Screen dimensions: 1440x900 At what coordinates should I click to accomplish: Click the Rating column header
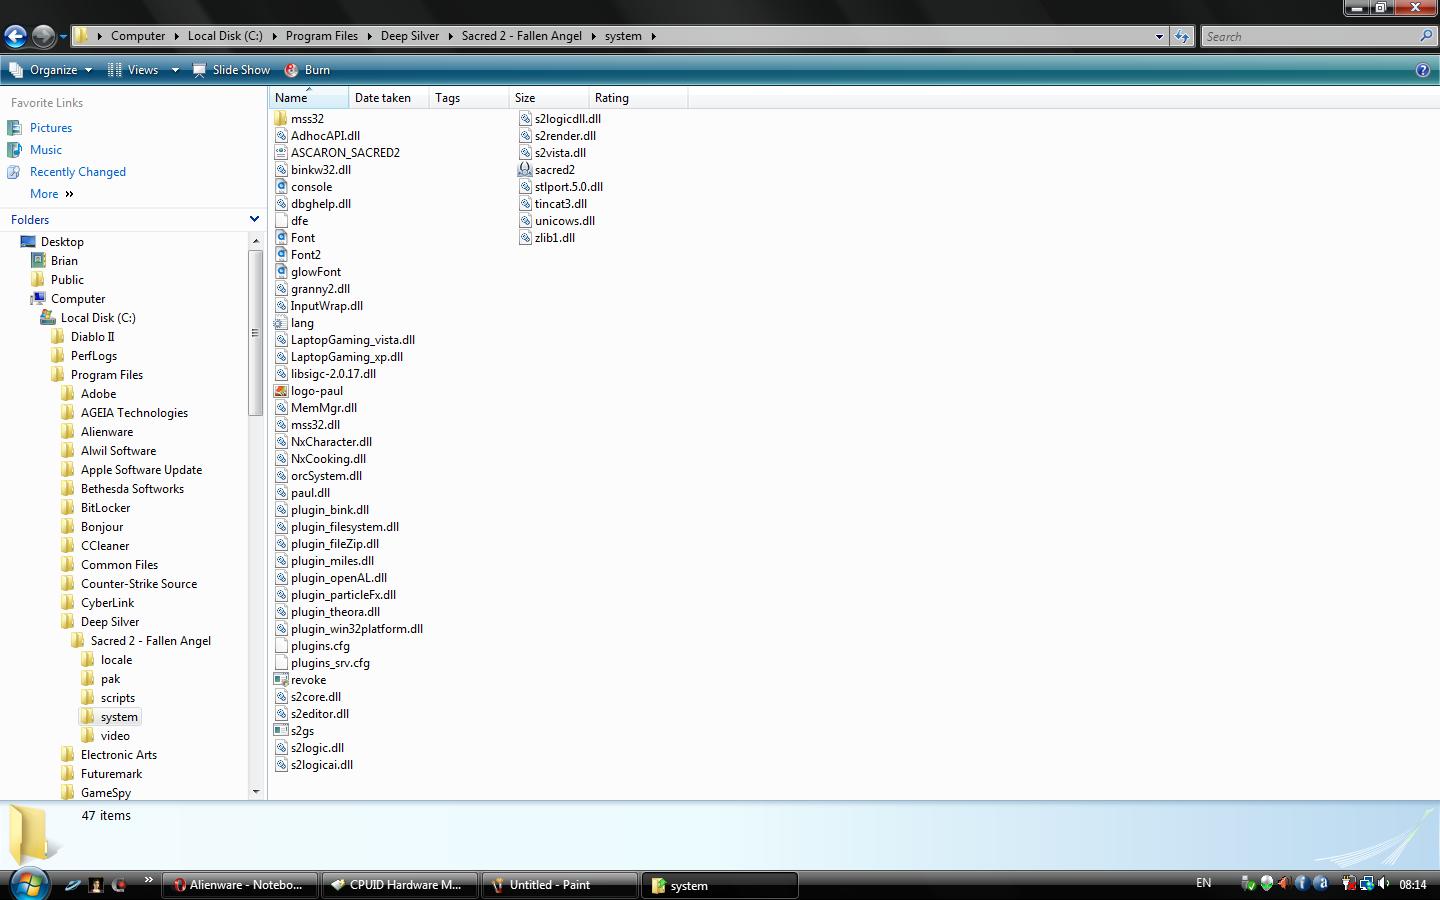(x=638, y=98)
